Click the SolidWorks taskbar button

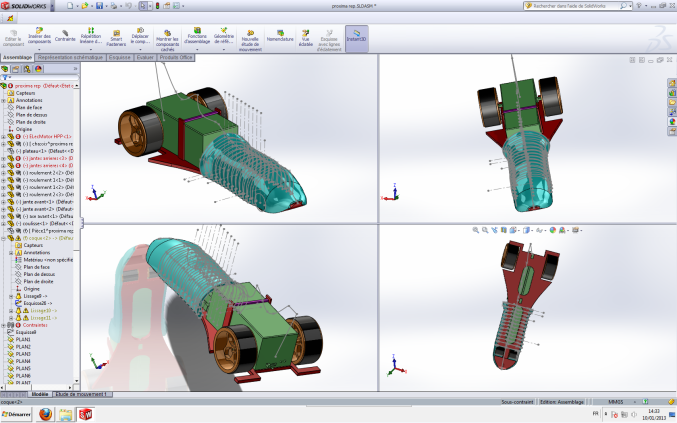[x=85, y=415]
